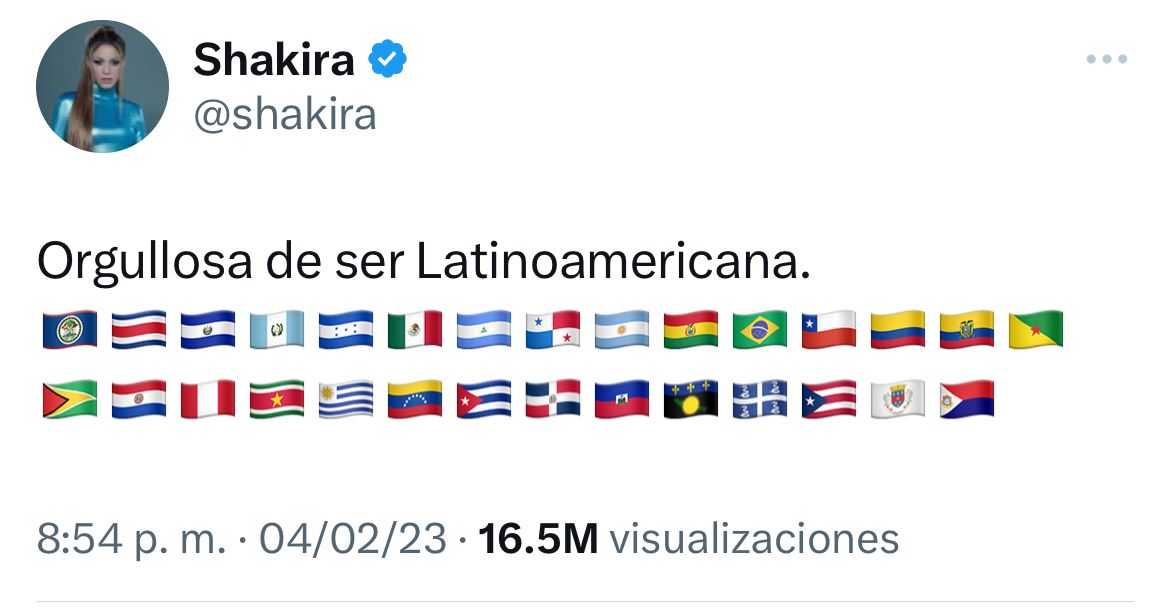Screen dimensions: 1170x608
Task: Click the Uruguay flag emoji
Action: click(x=345, y=399)
